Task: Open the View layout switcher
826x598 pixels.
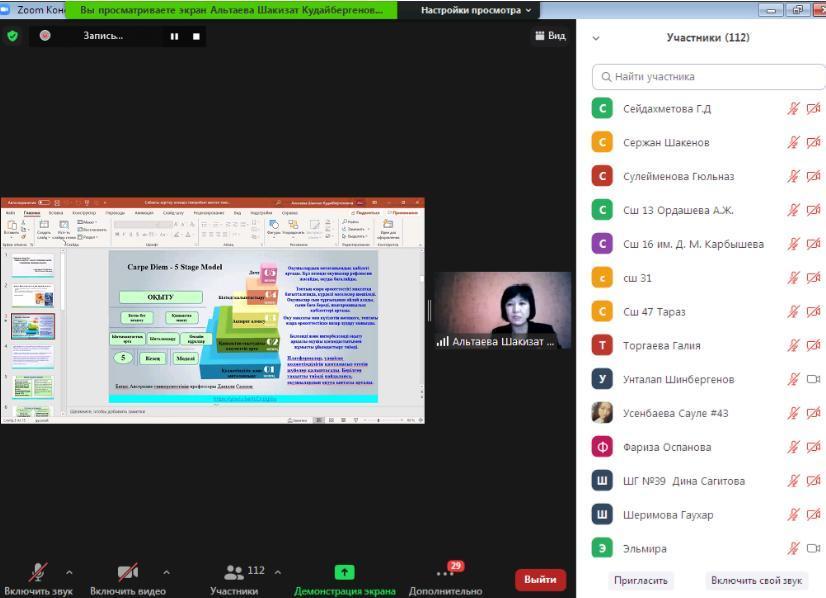Action: (550, 36)
